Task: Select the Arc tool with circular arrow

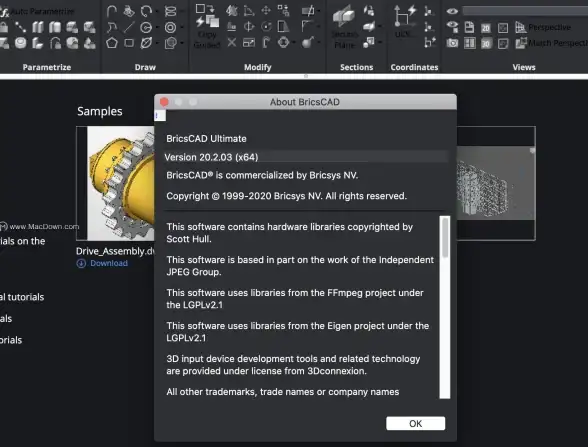Action: [146, 11]
